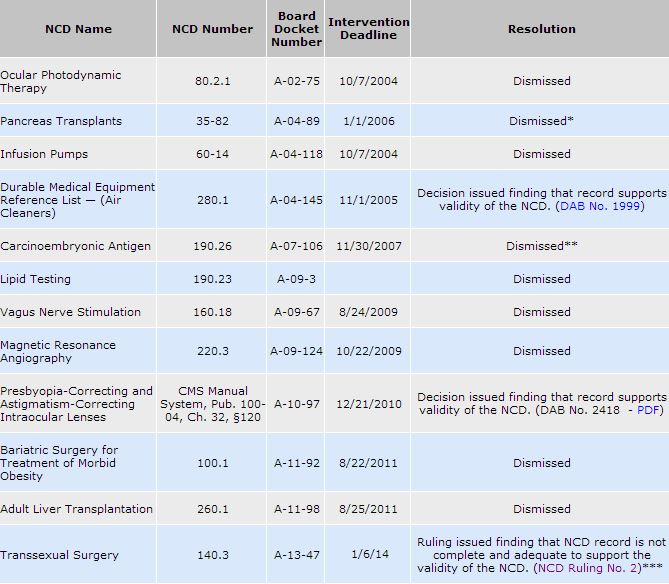The image size is (669, 584).
Task: Click docket number A-11-92
Action: tap(297, 463)
